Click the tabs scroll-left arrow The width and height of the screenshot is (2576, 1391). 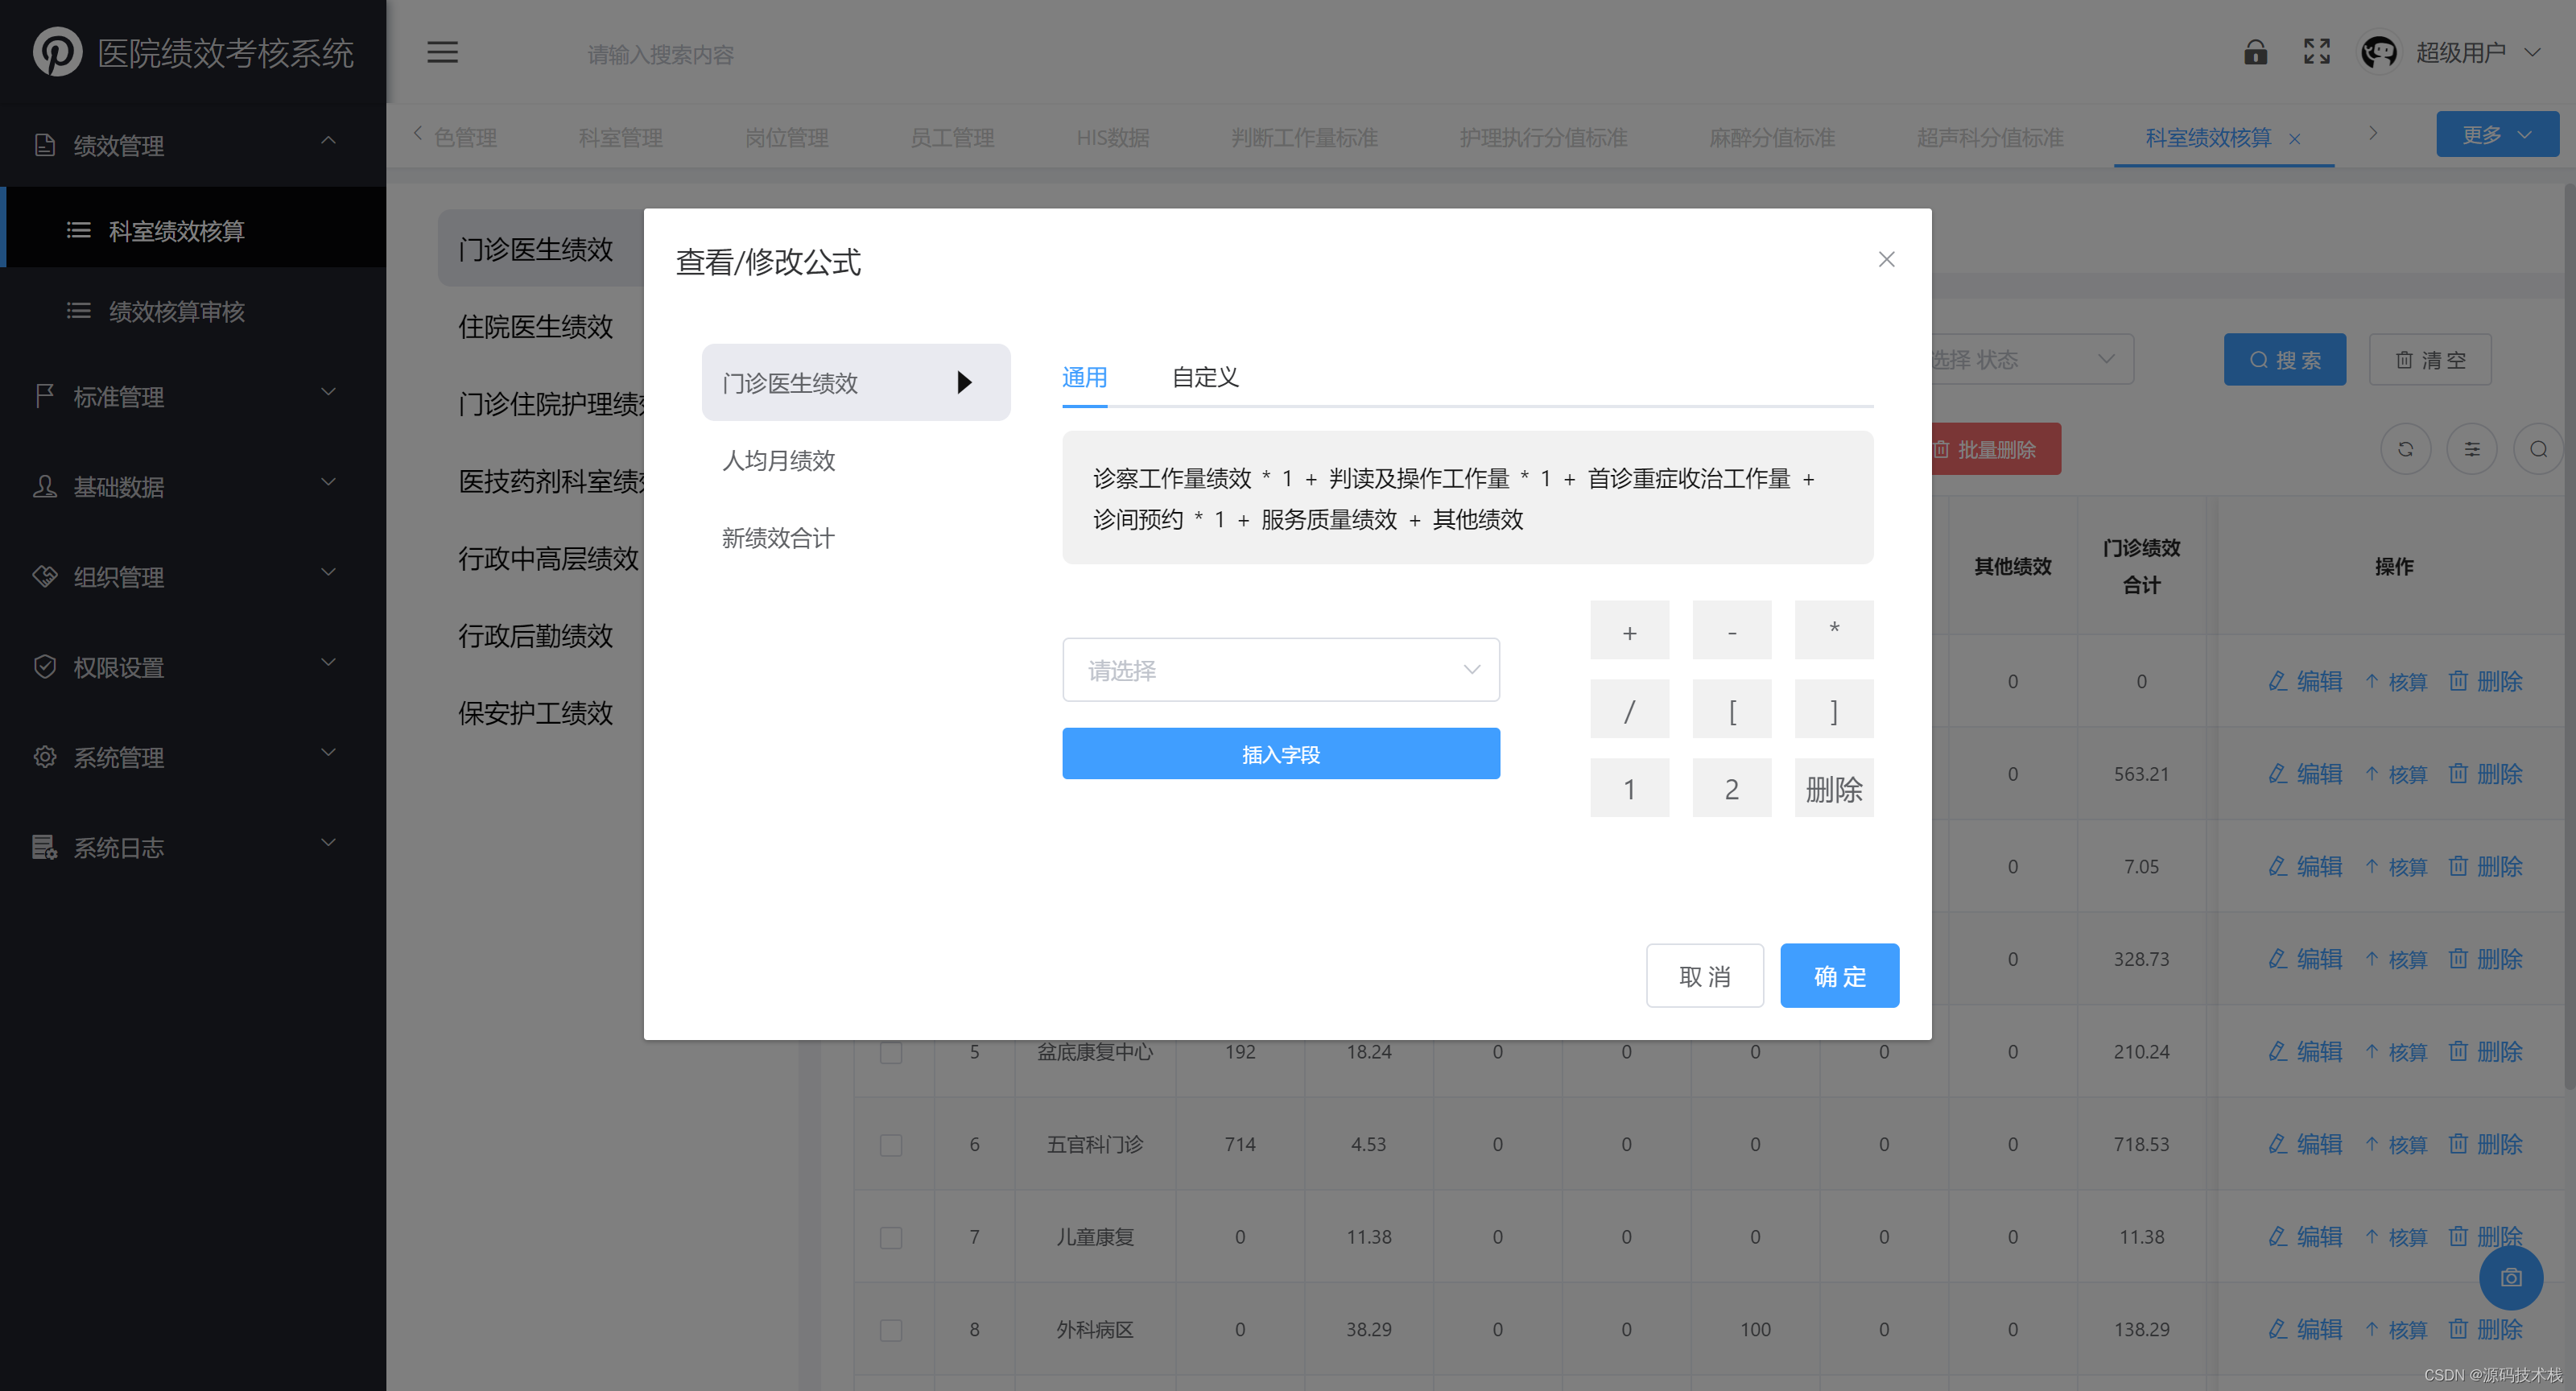417,134
